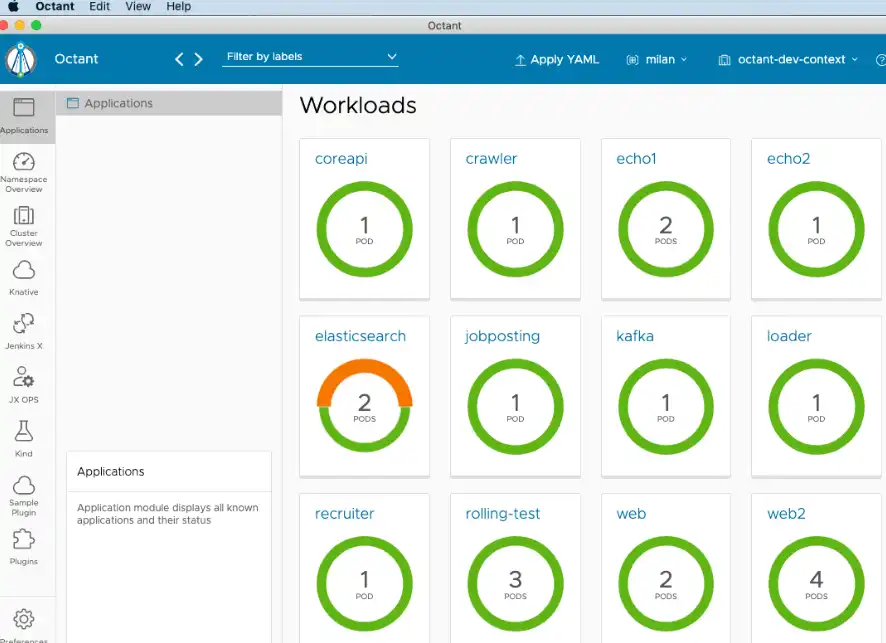Open the crawler workload link
Viewport: 886px width, 643px height.
tap(491, 159)
